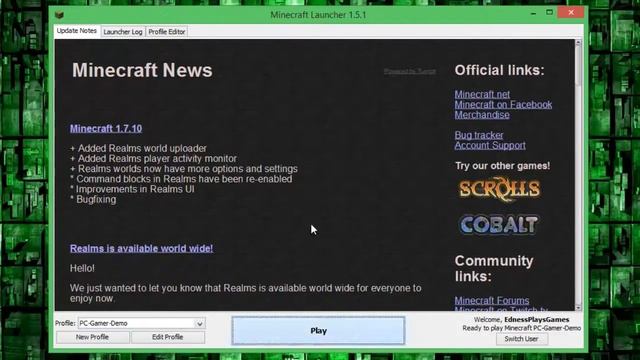Close the Minecraft Launcher window

pos(571,13)
